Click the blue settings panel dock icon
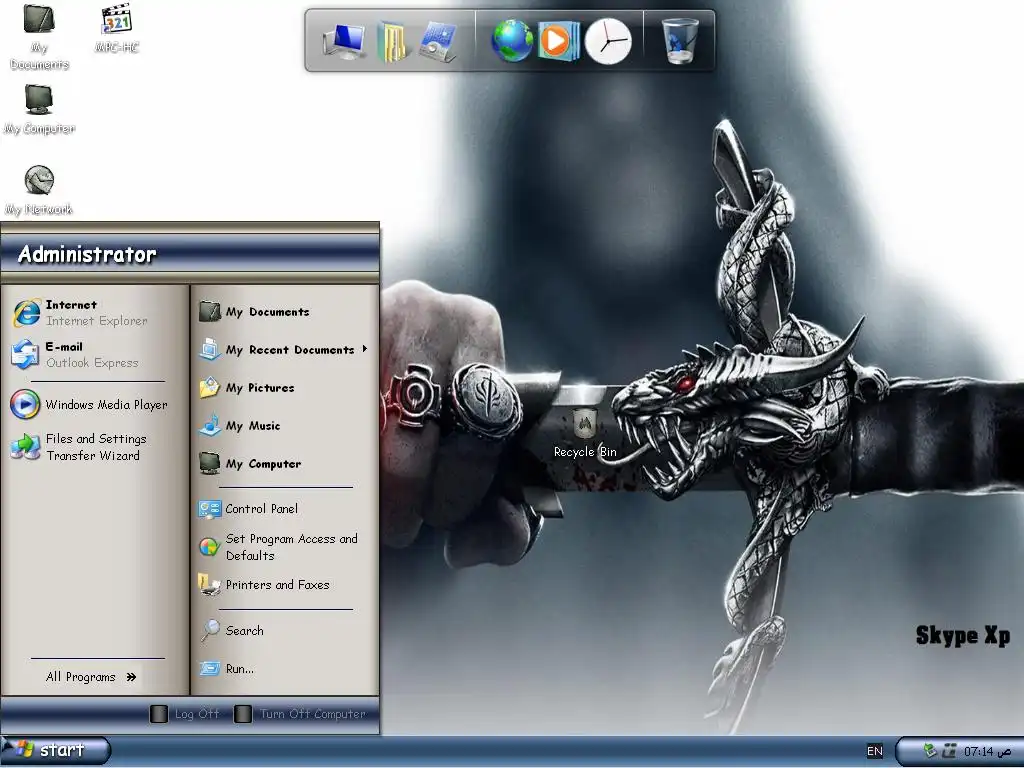 point(439,41)
